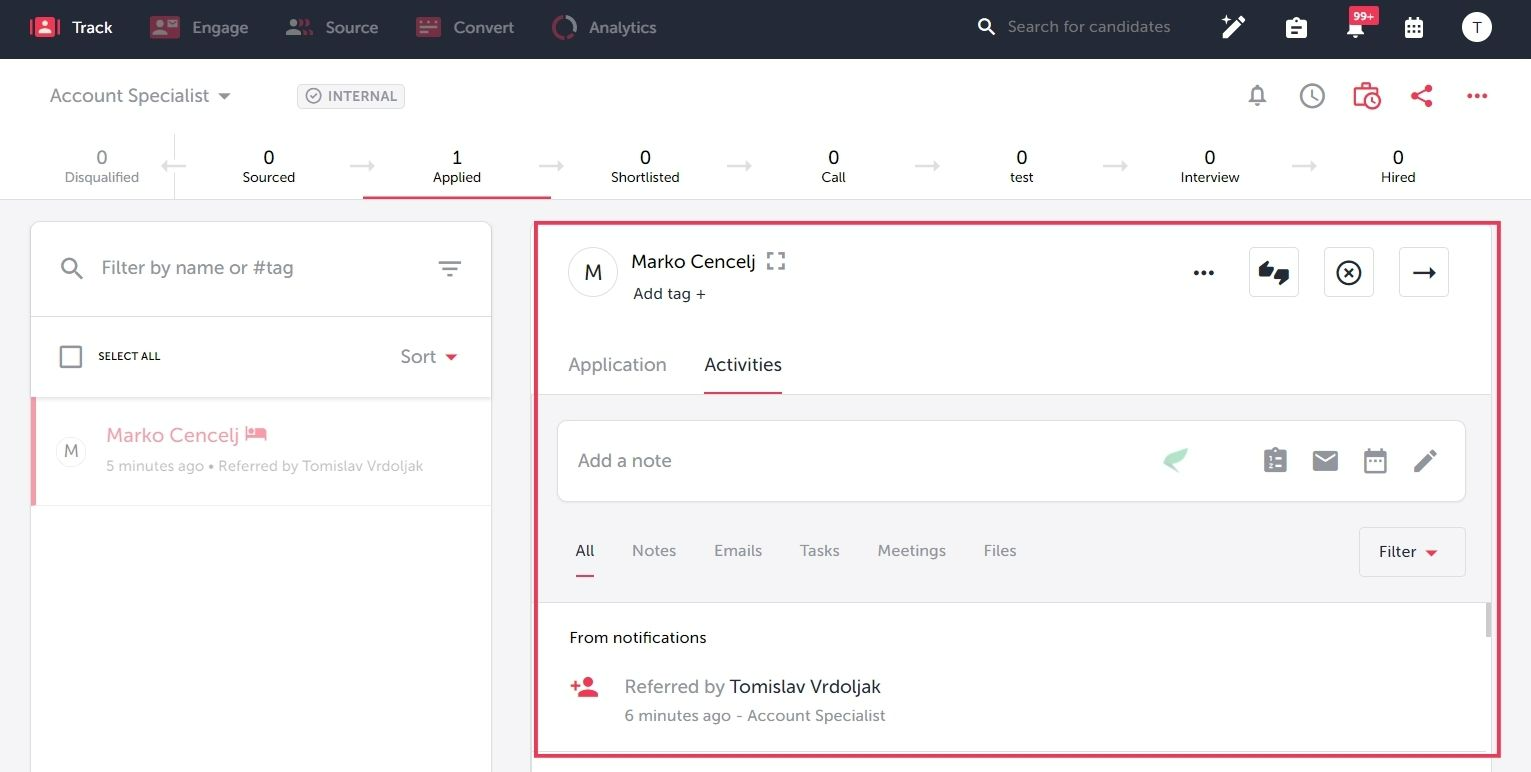Open the clipboard icon in the top bar
1531x772 pixels.
[1296, 27]
